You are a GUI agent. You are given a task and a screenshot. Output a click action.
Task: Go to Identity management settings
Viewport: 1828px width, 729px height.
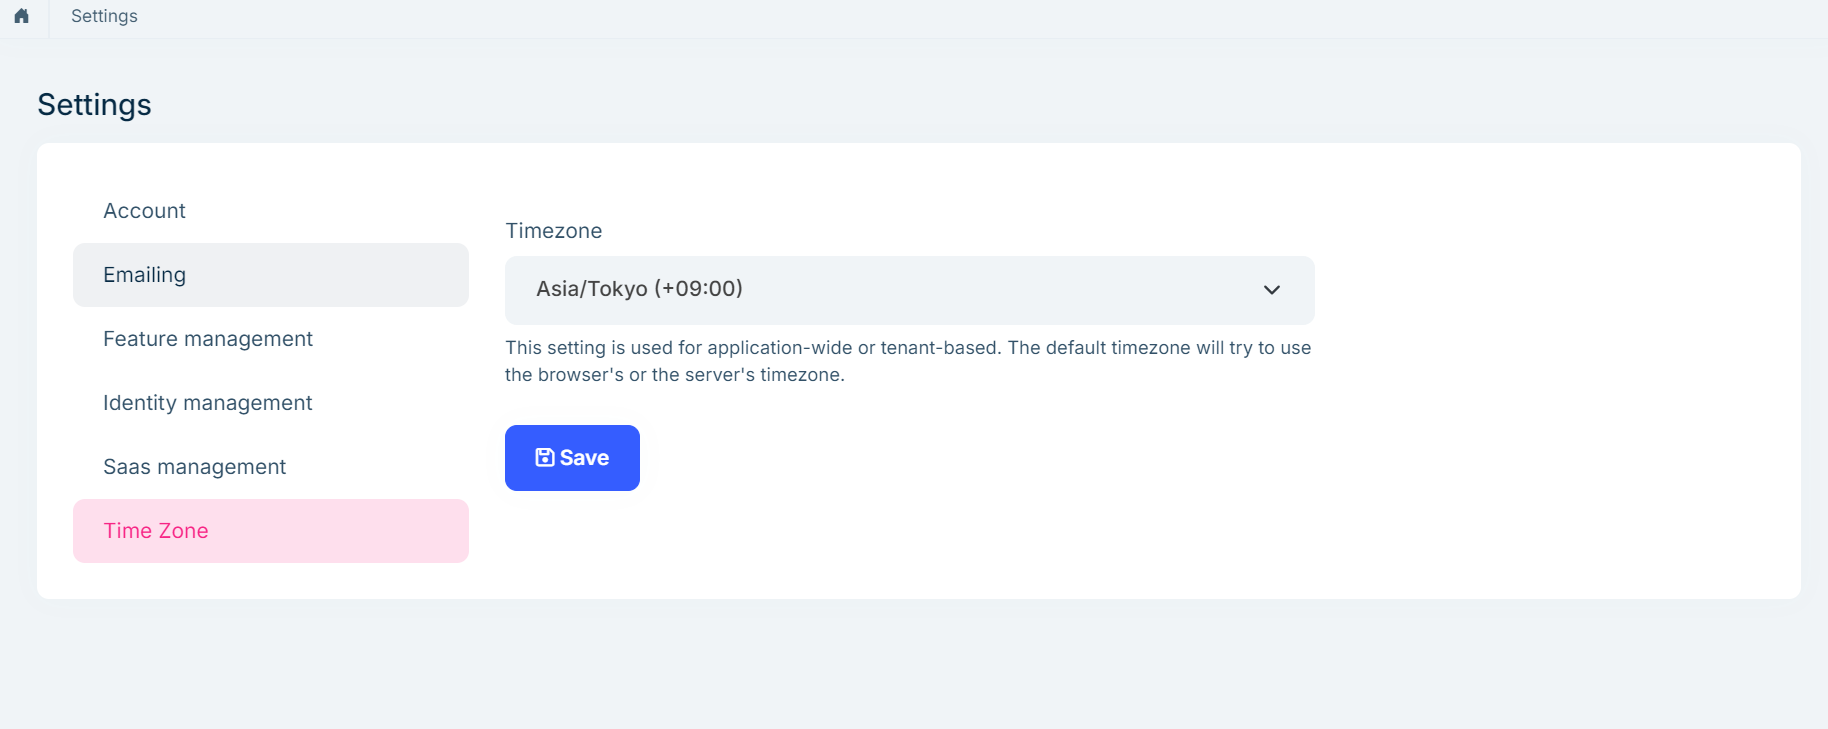208,403
